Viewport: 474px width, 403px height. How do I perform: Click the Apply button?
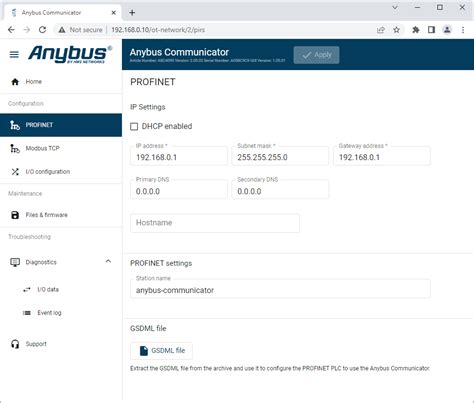[316, 55]
